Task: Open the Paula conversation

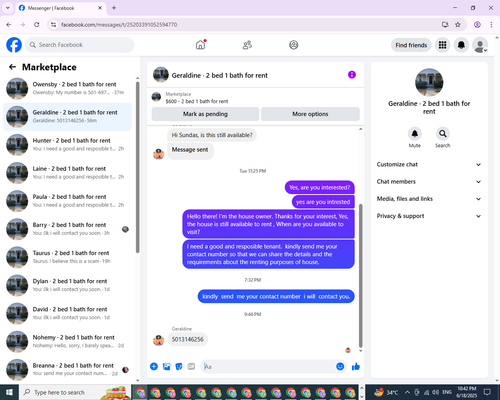Action: (67, 201)
